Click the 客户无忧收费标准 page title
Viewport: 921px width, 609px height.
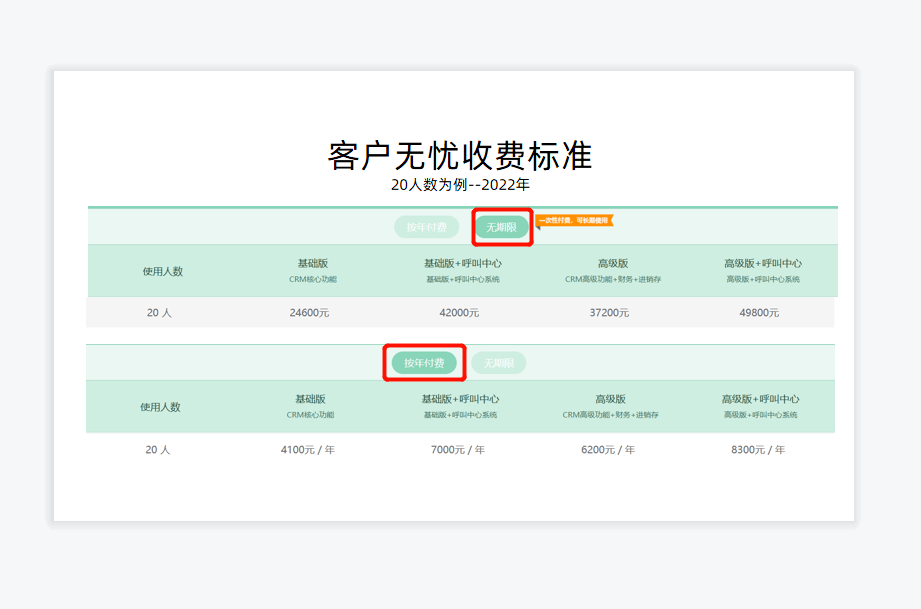(x=460, y=156)
